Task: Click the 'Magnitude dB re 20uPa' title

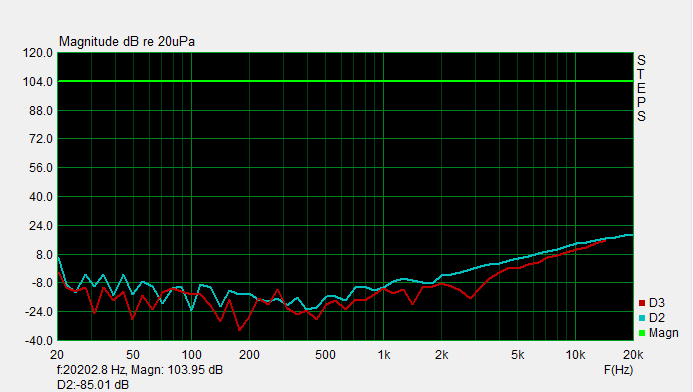Action: pos(127,42)
